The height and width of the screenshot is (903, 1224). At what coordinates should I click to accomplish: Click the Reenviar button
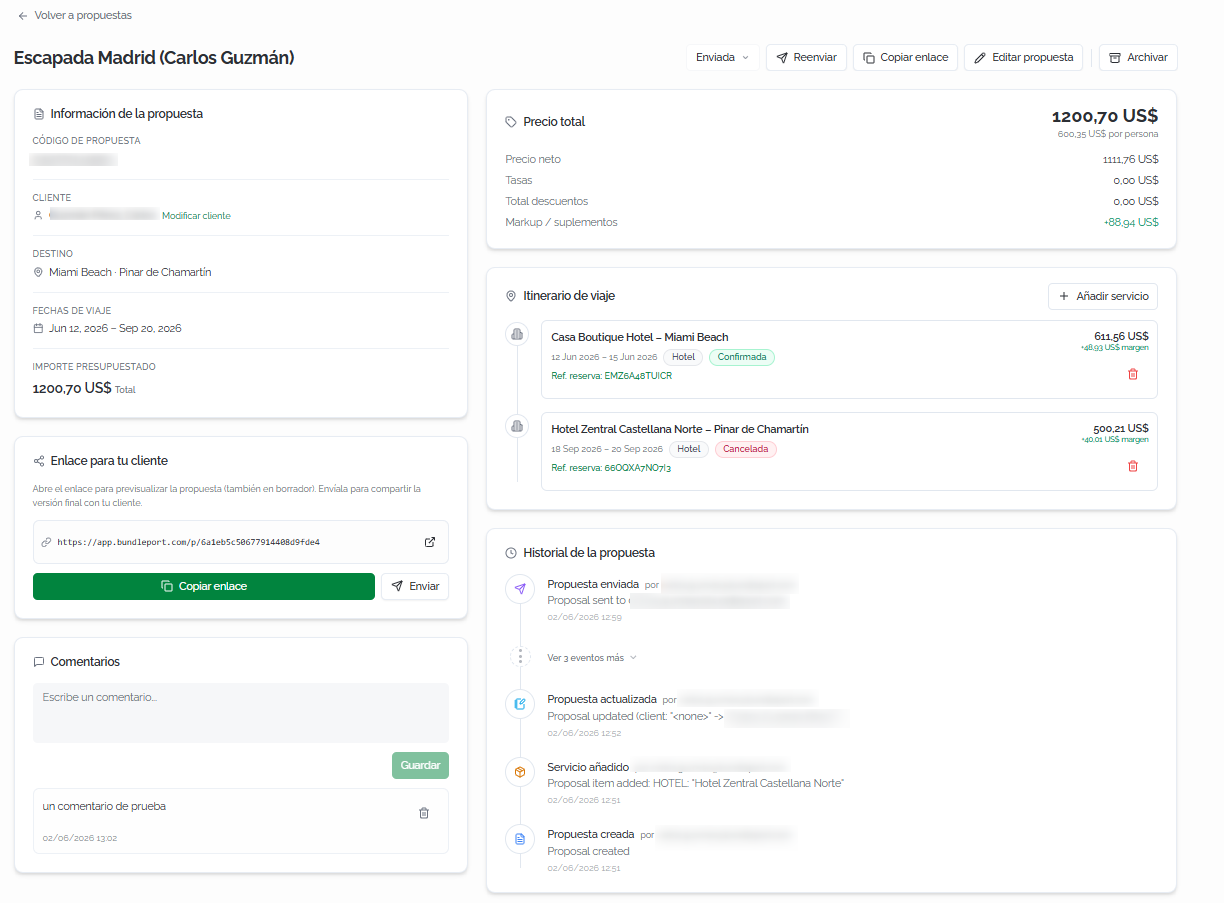click(806, 57)
